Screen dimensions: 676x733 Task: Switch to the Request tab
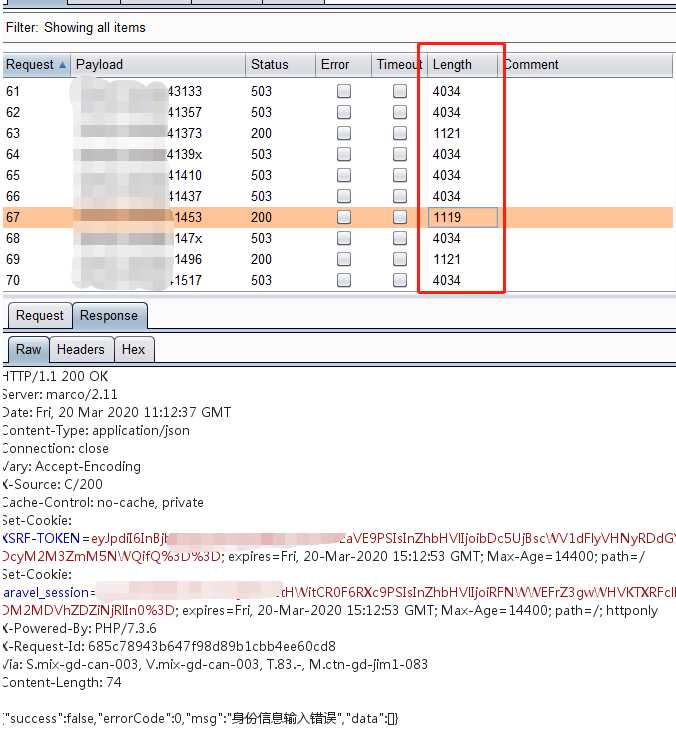pyautogui.click(x=40, y=315)
